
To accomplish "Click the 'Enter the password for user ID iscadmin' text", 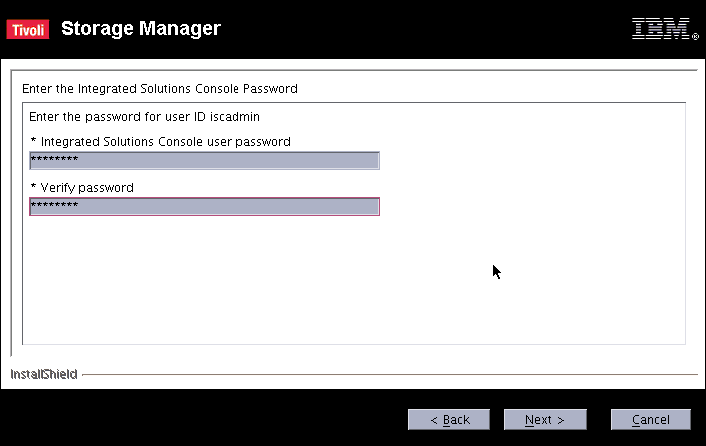I will point(144,117).
